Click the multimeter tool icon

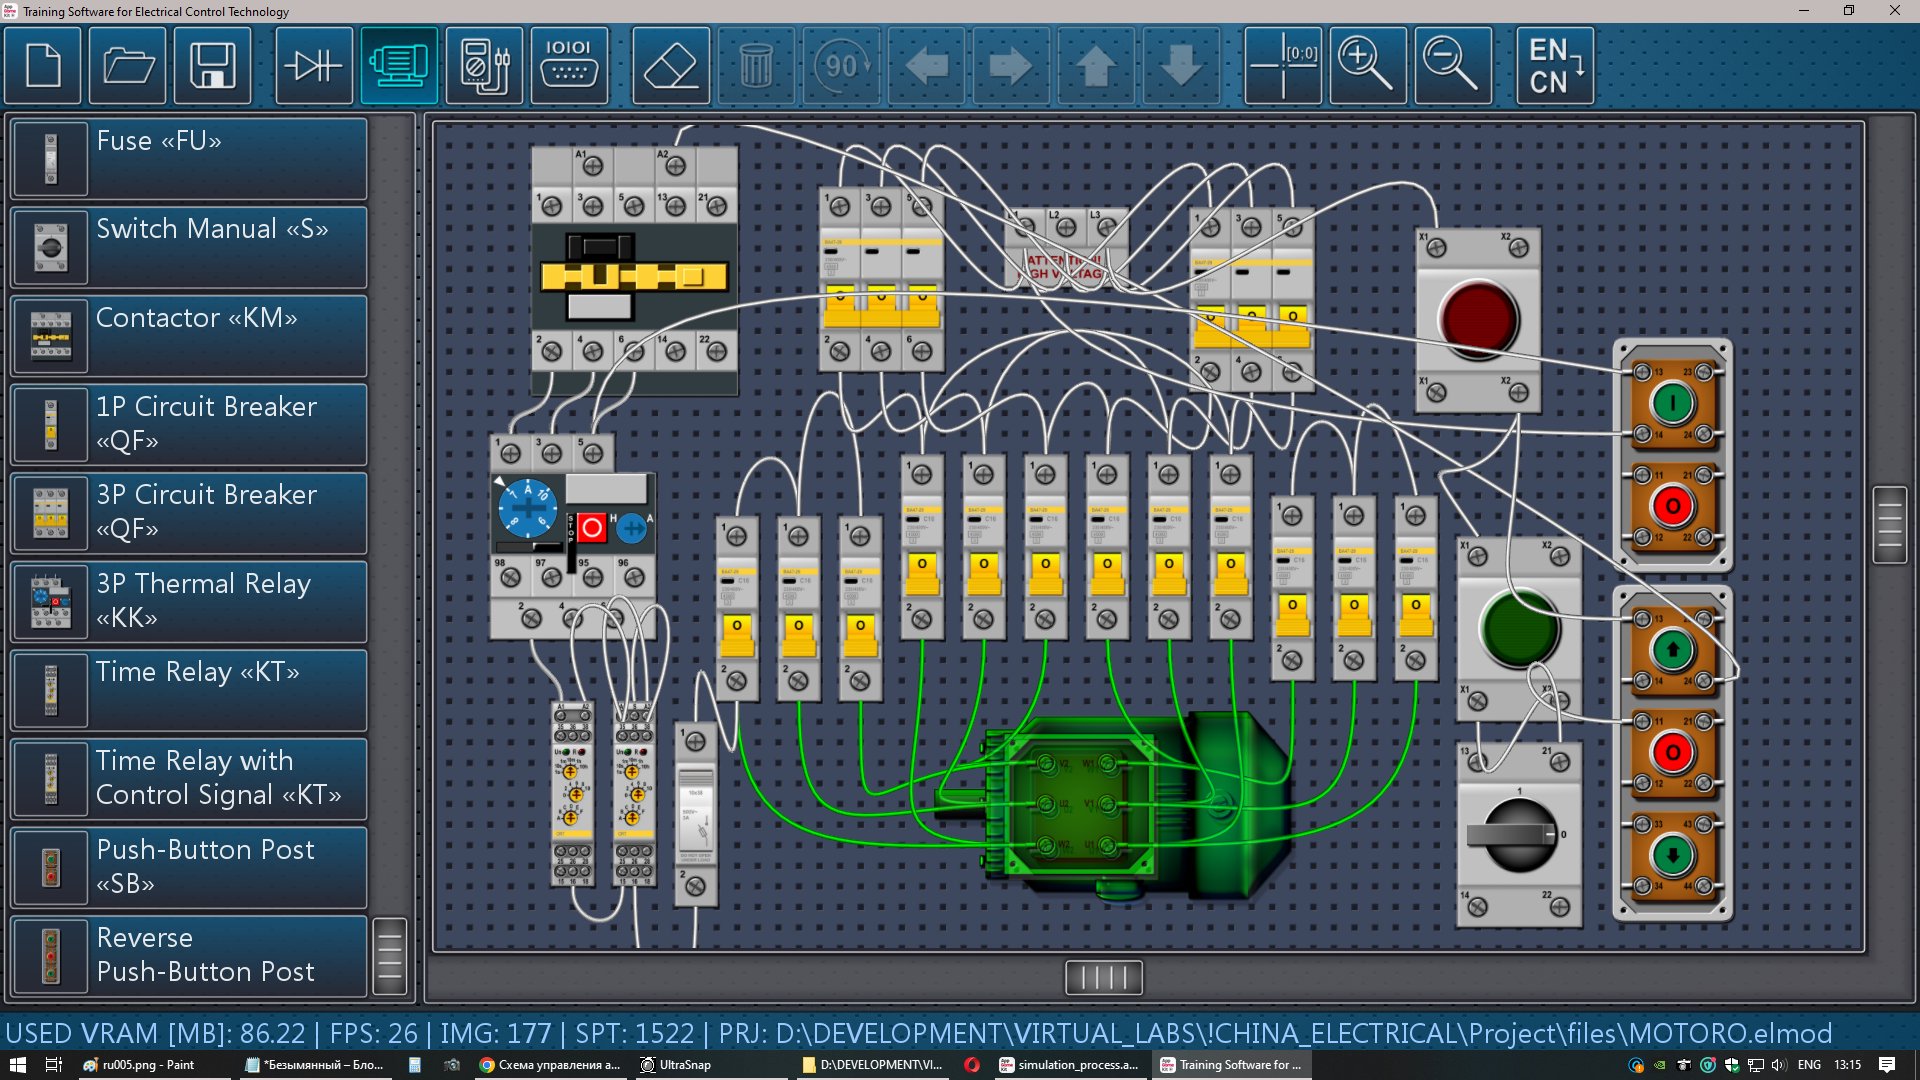coord(484,67)
